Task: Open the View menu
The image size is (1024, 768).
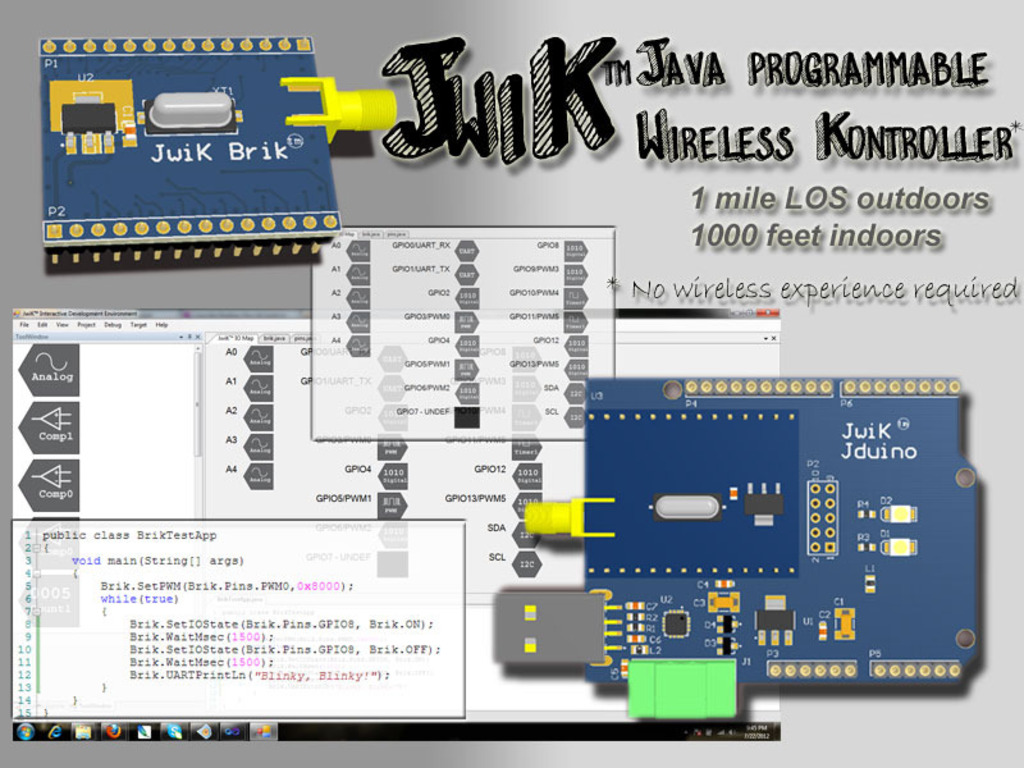Action: 62,325
